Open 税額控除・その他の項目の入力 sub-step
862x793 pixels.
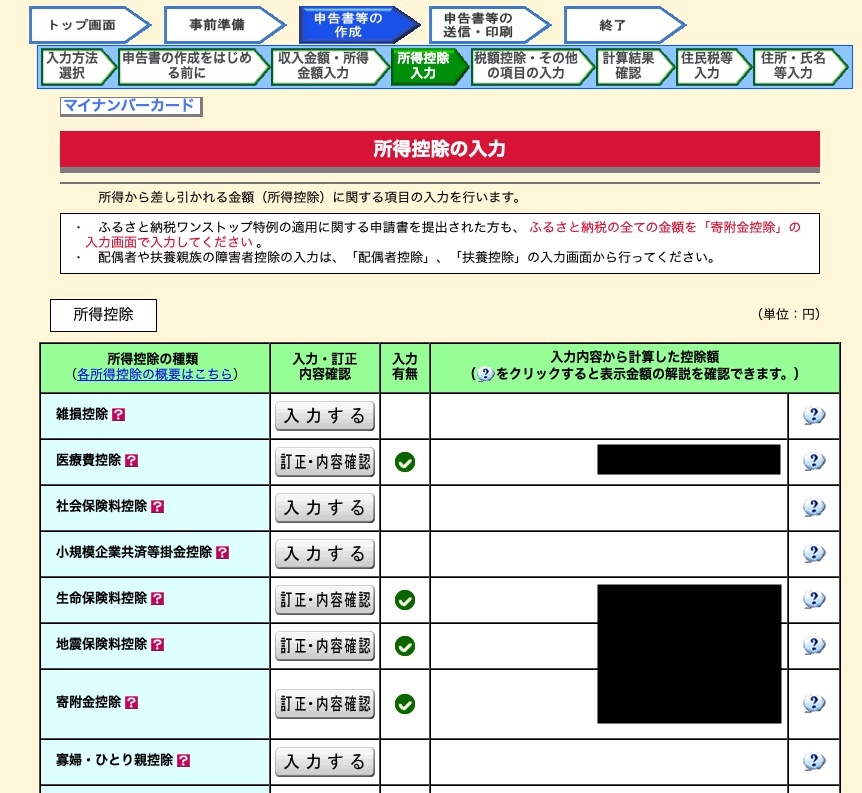click(x=532, y=66)
